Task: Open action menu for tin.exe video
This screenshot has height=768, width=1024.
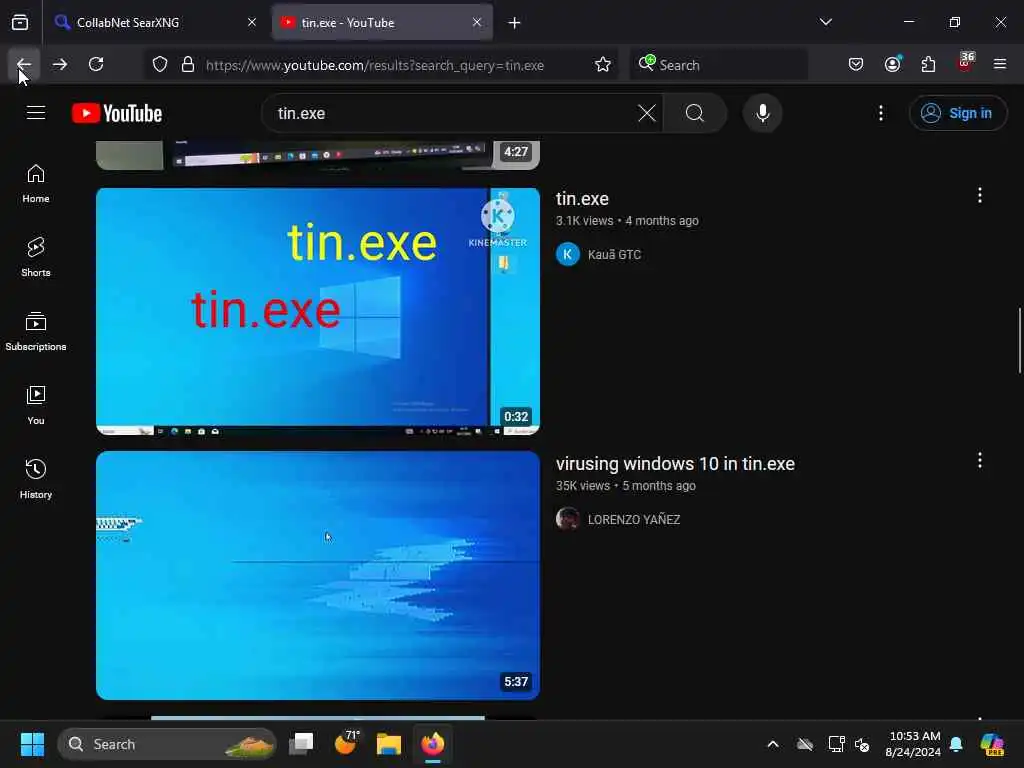Action: [980, 195]
